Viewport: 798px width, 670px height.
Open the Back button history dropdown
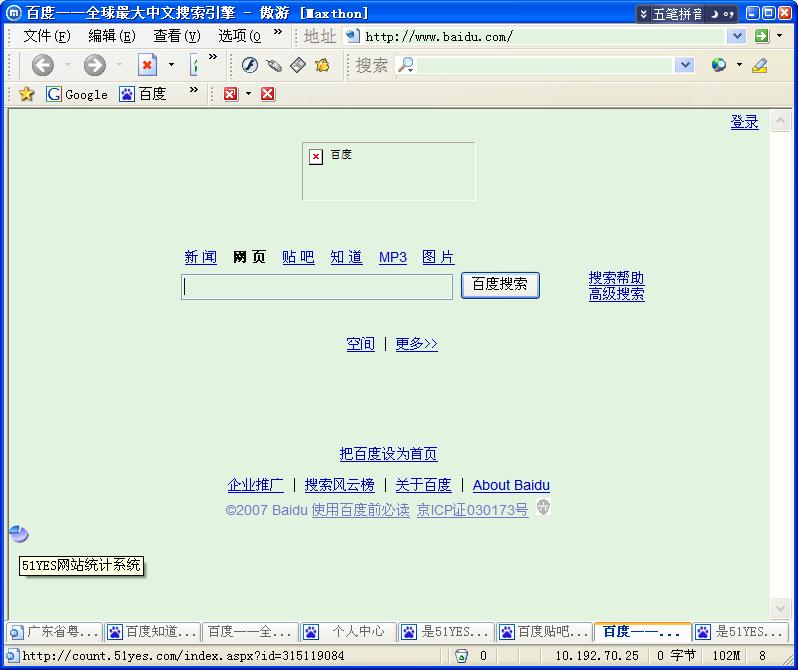click(x=68, y=65)
